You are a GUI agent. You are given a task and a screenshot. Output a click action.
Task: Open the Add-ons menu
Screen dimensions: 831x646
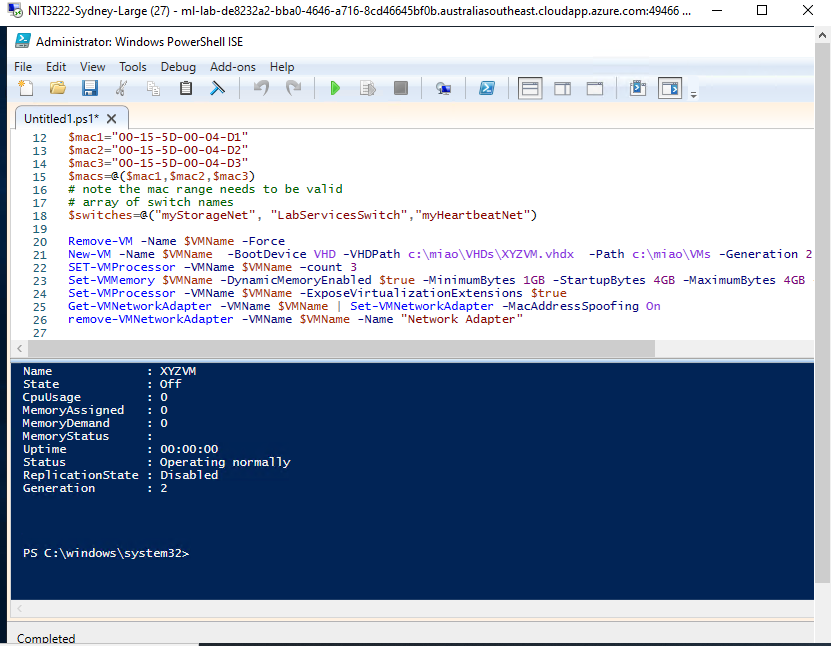tap(233, 67)
